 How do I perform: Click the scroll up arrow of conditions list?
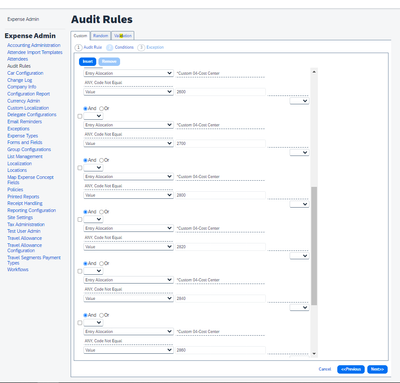point(314,72)
